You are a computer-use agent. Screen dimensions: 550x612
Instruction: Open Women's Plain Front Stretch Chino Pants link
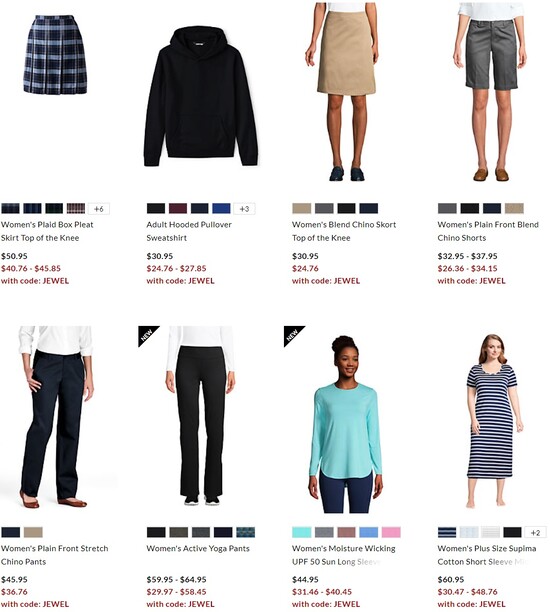(x=55, y=555)
